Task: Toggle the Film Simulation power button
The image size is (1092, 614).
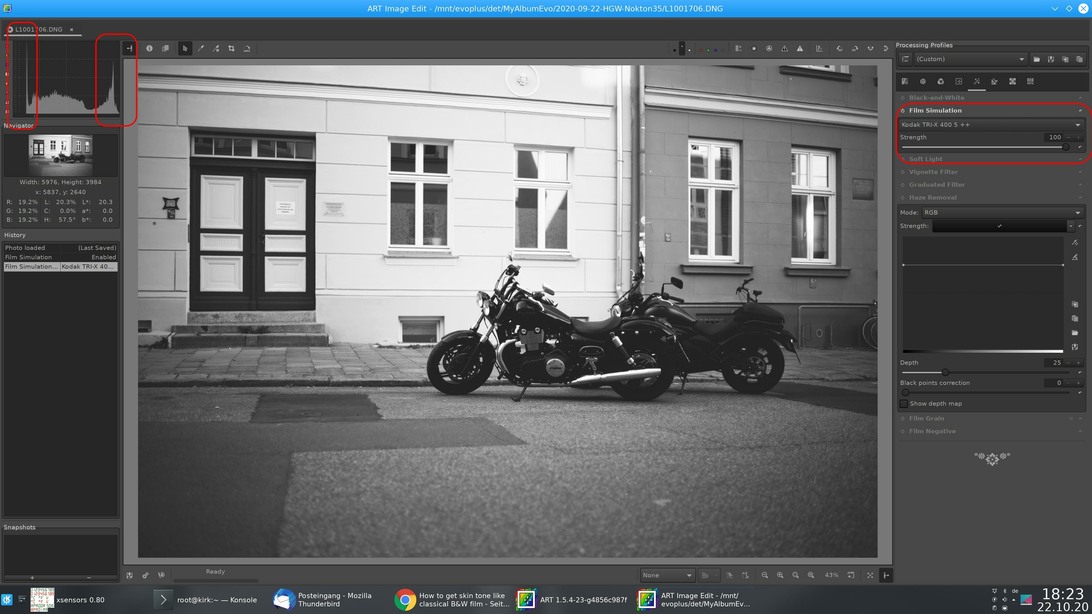Action: (903, 111)
